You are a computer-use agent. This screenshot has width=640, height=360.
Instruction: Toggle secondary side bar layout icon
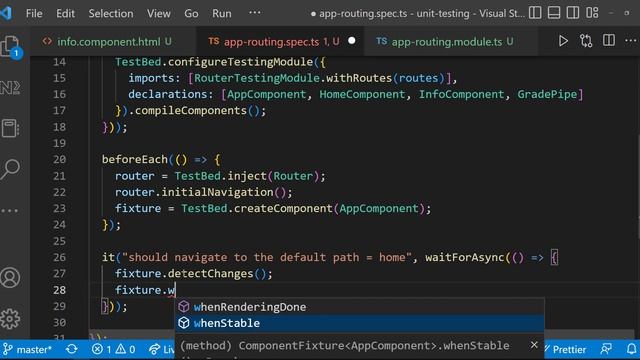point(573,13)
